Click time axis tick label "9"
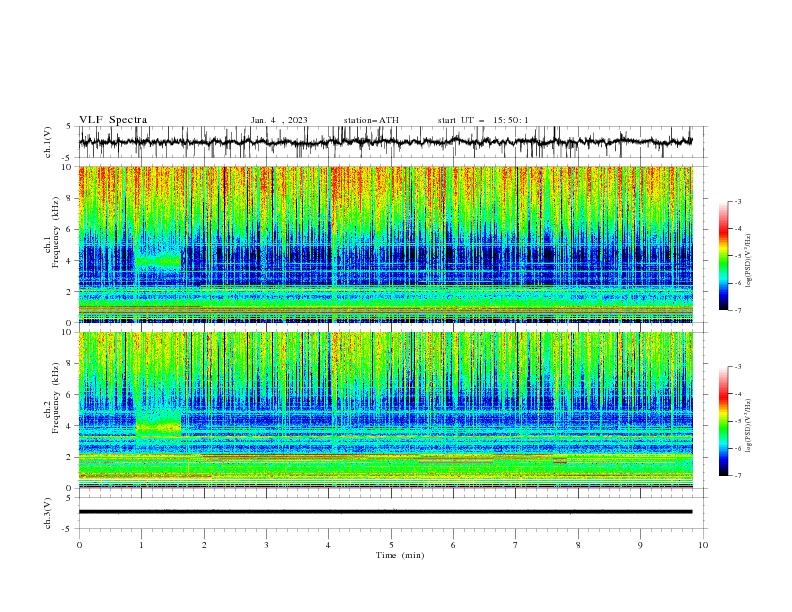Viewport: 792px width, 612px height. [x=640, y=545]
